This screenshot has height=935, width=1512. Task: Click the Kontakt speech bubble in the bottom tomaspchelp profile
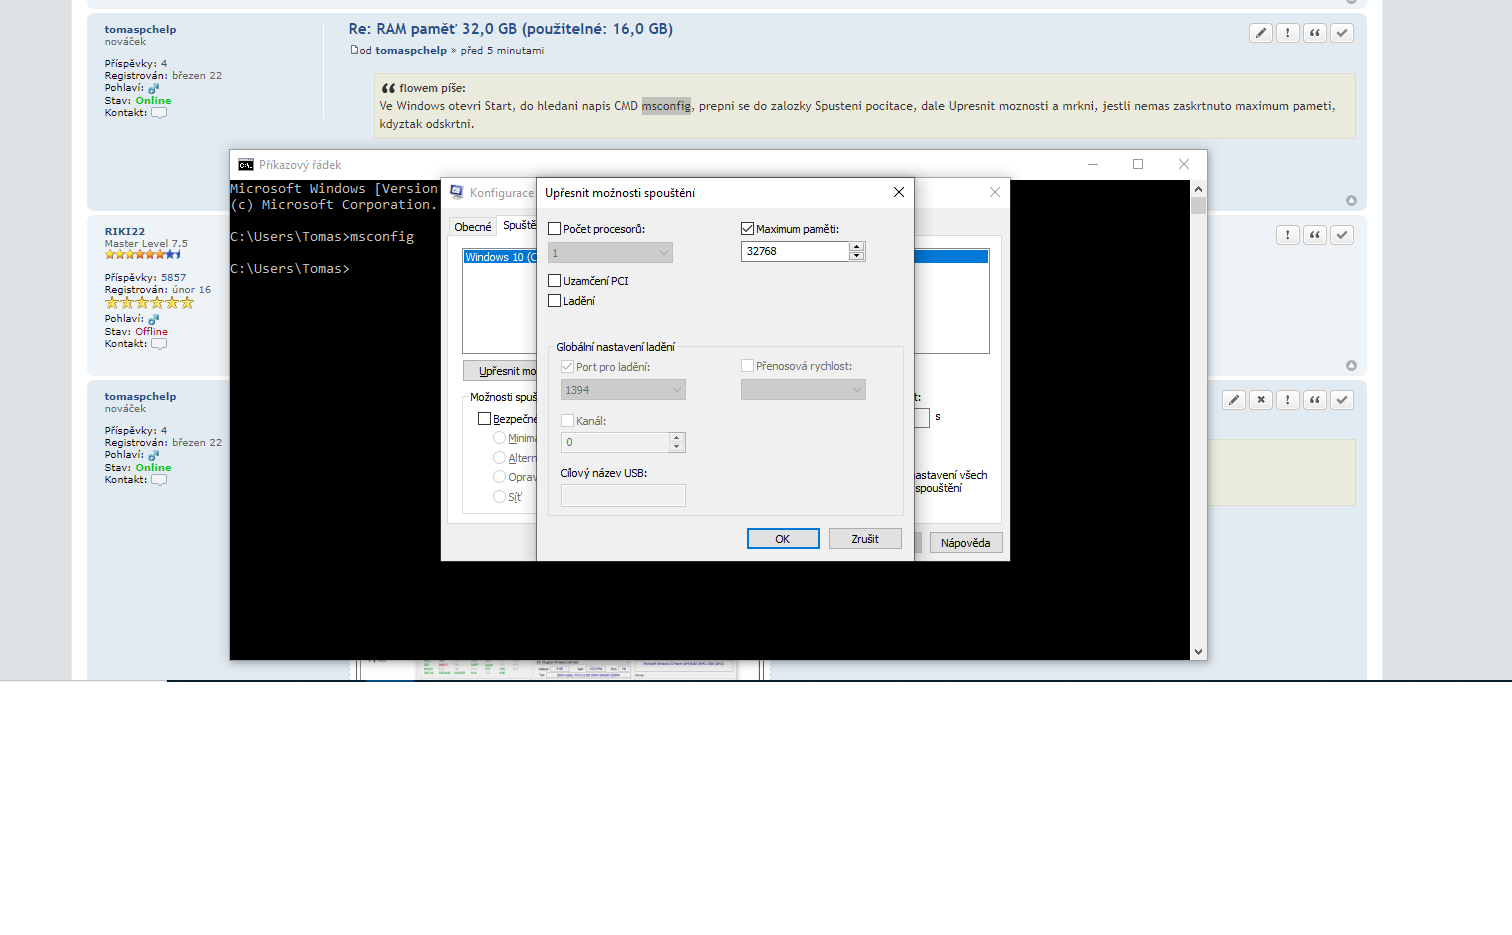159,480
